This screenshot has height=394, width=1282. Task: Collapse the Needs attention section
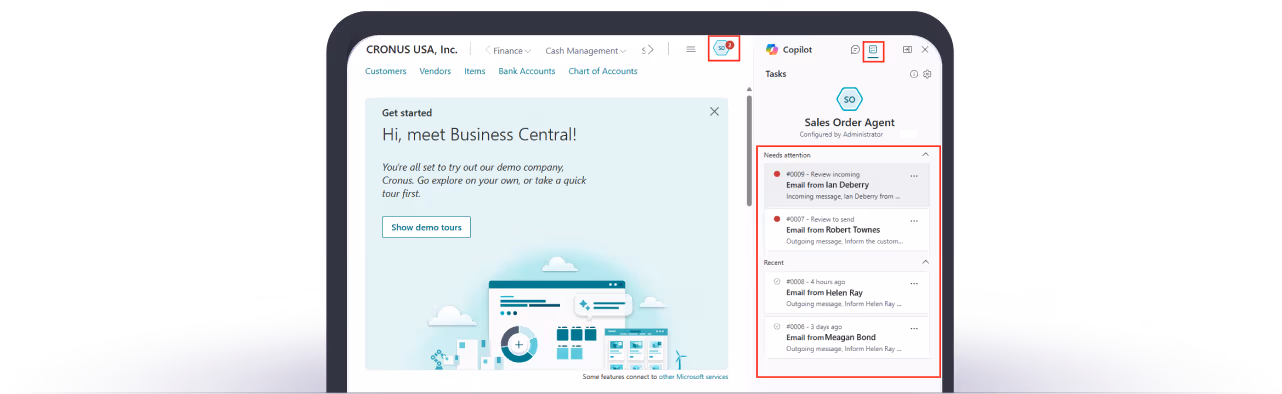click(925, 155)
